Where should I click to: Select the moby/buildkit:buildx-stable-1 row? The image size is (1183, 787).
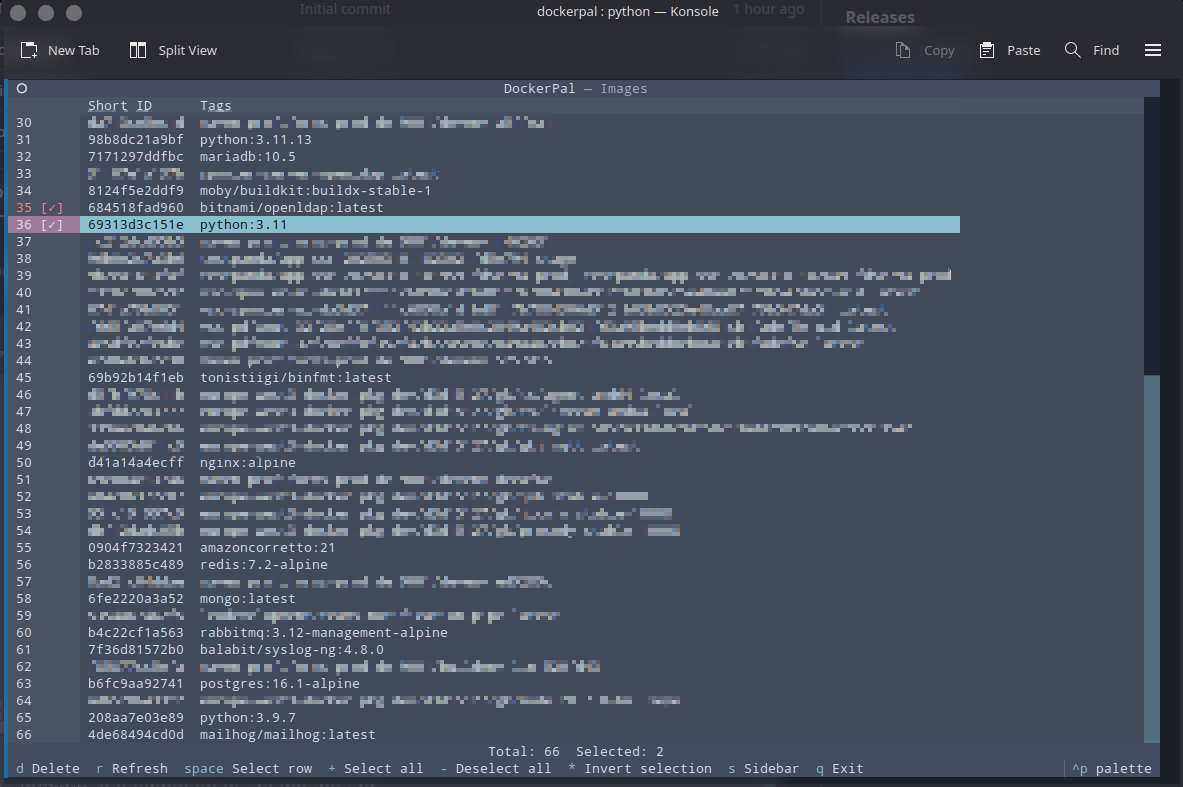(484, 191)
